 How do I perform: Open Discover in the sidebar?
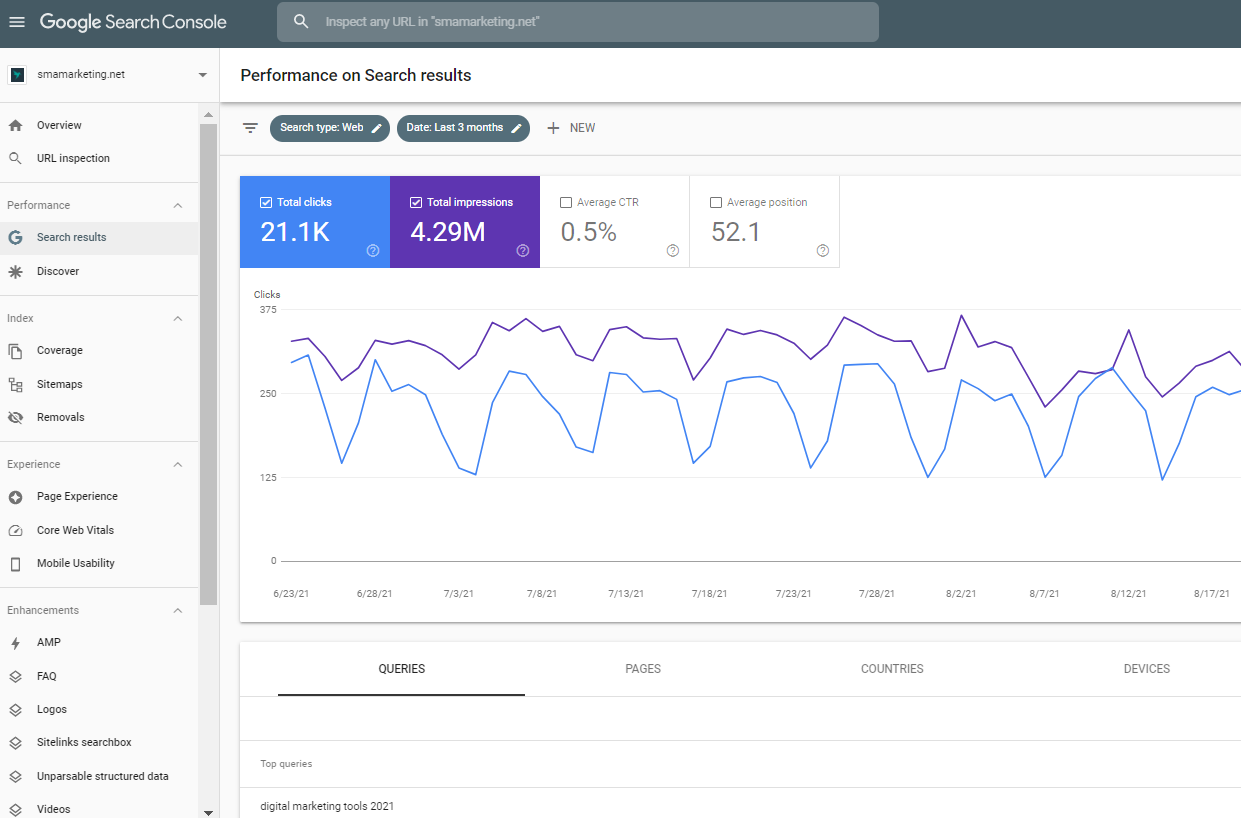pyautogui.click(x=99, y=271)
